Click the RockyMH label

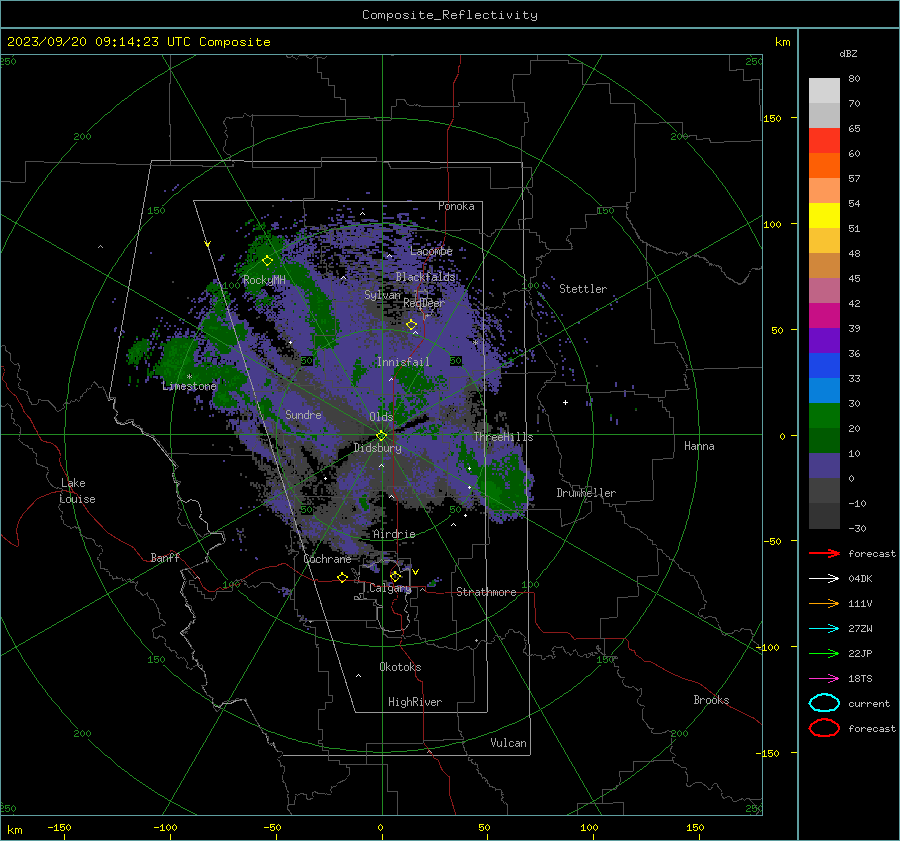click(264, 280)
